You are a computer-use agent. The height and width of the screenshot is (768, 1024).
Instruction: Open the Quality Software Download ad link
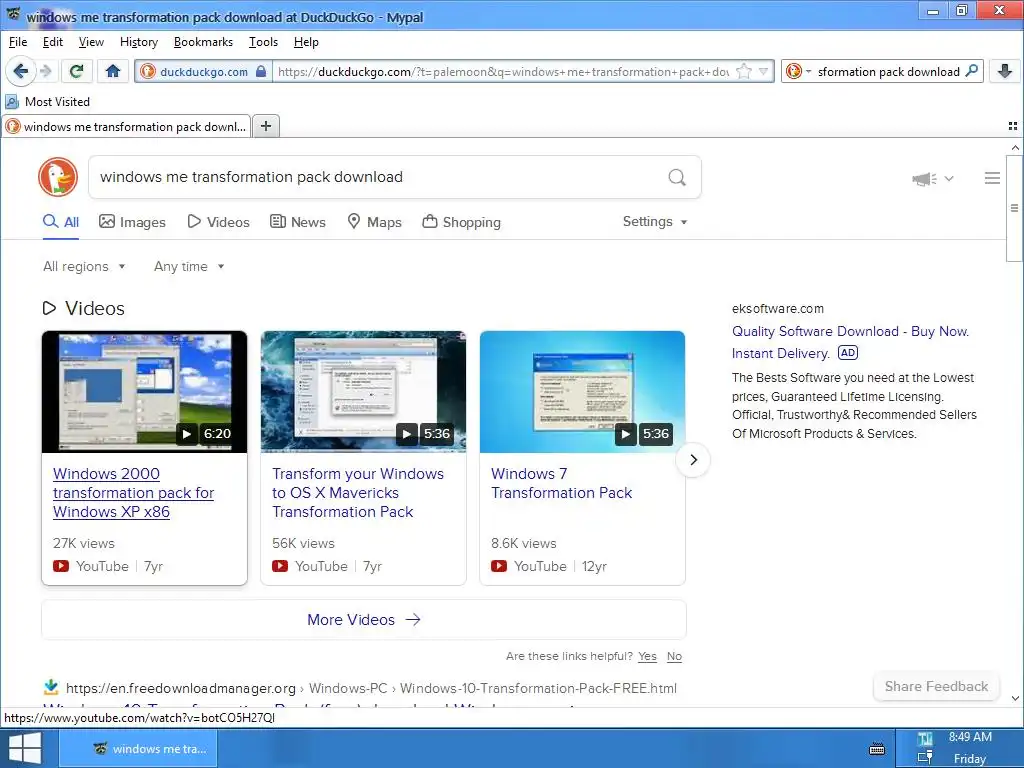click(x=850, y=342)
